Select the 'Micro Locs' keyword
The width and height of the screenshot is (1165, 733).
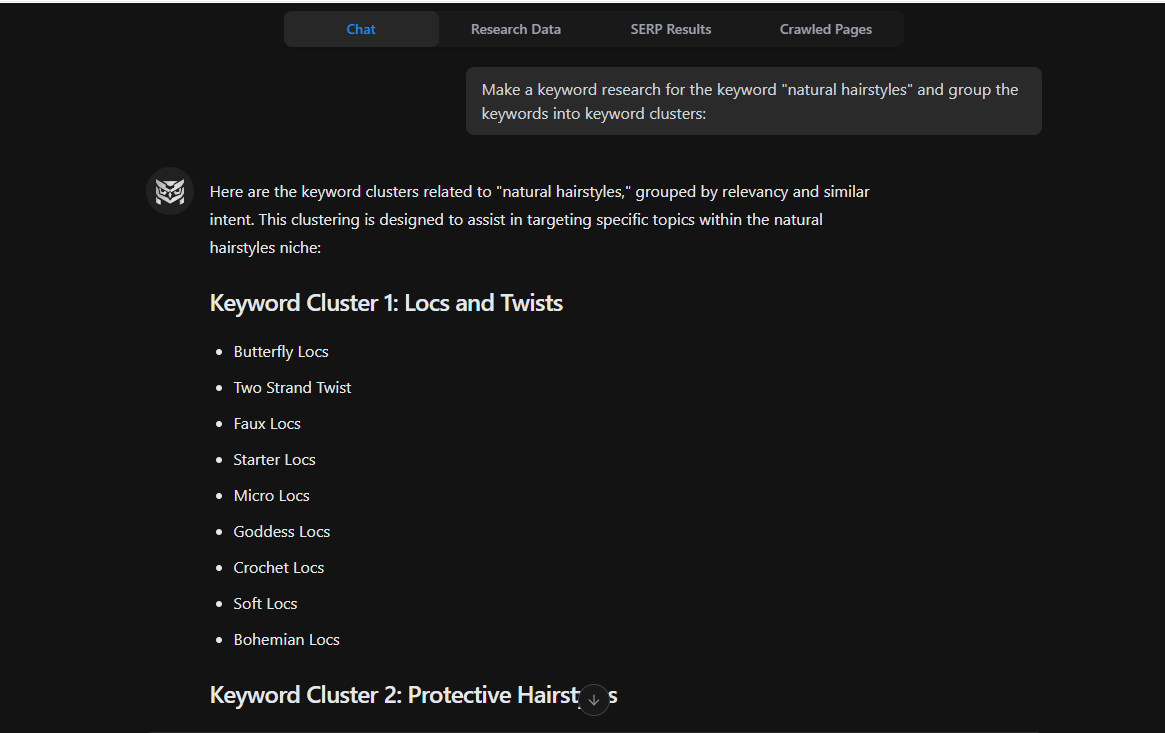coord(271,495)
